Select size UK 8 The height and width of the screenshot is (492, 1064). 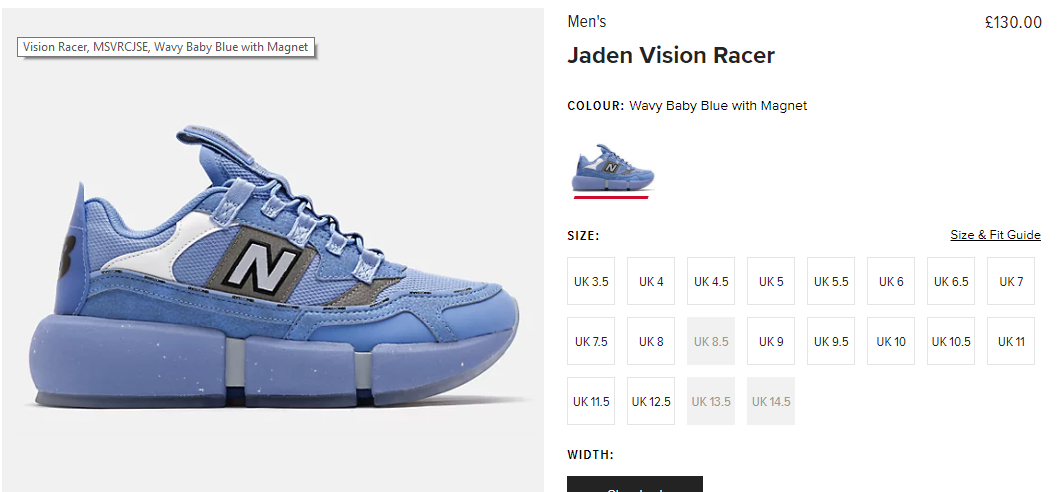[x=651, y=341]
